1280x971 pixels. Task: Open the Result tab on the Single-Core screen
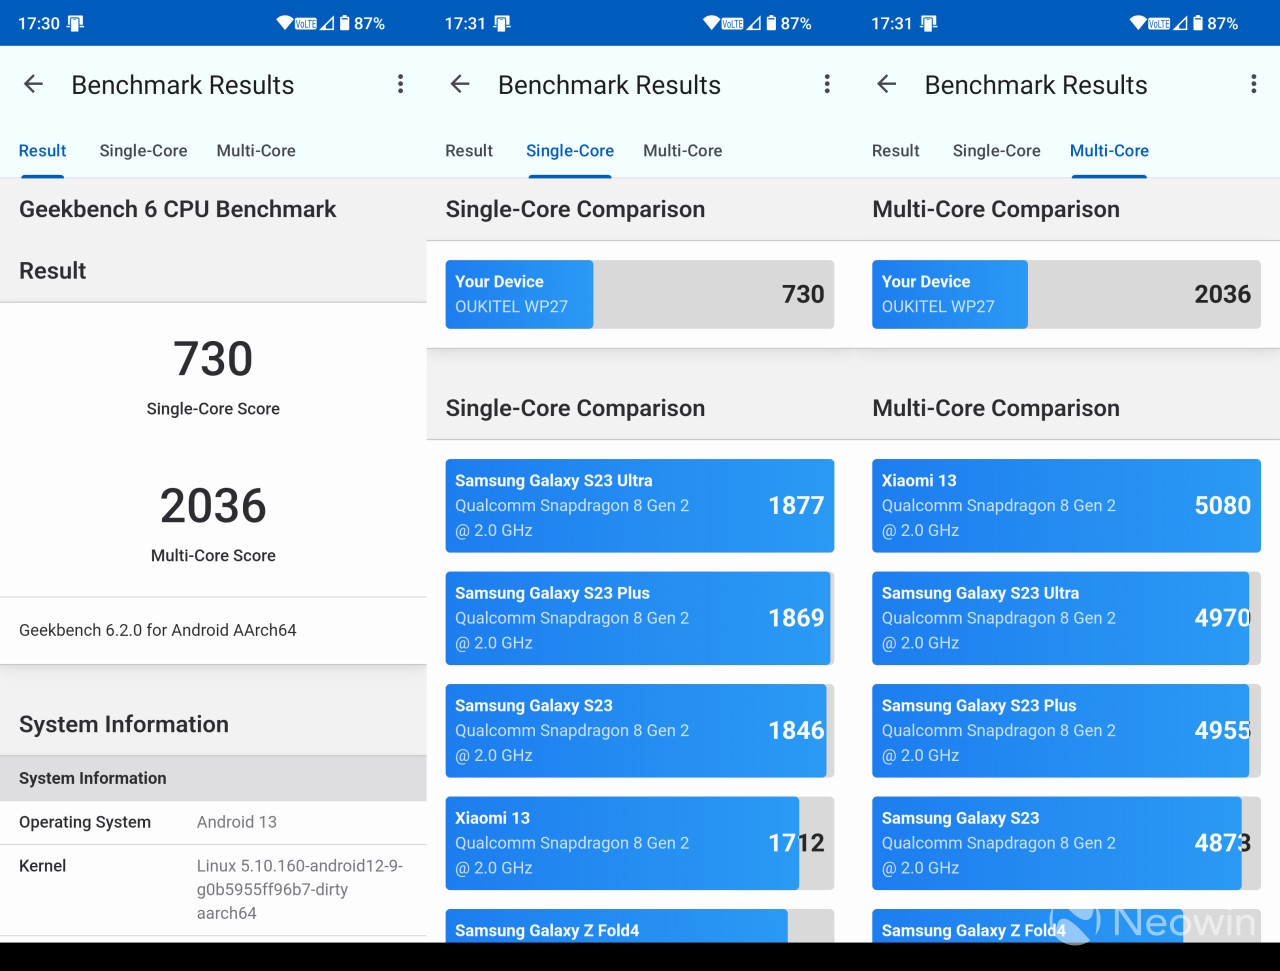(469, 151)
